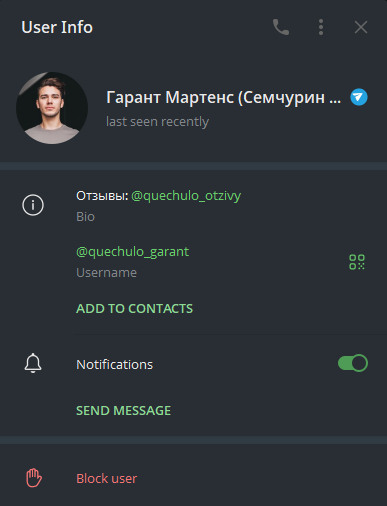Select Block user
The width and height of the screenshot is (387, 506).
point(106,479)
